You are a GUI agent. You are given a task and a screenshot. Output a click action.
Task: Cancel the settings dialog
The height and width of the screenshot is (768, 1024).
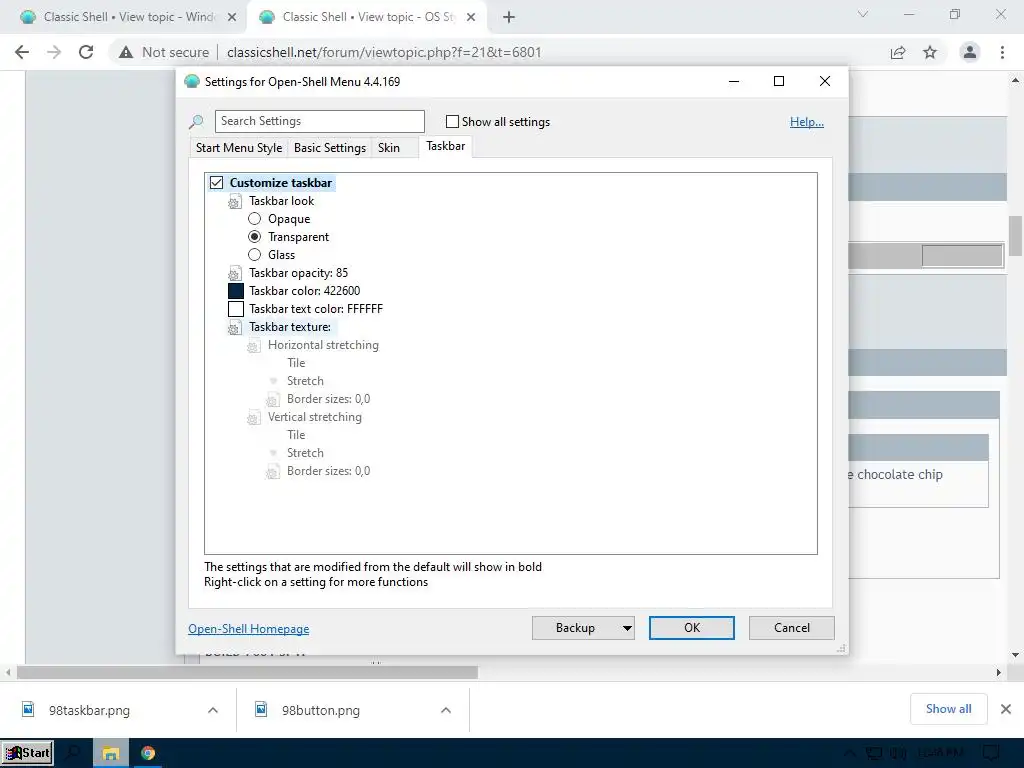(x=792, y=628)
